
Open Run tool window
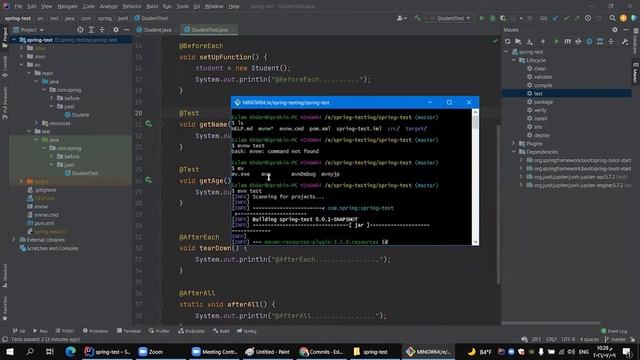pos(40,331)
